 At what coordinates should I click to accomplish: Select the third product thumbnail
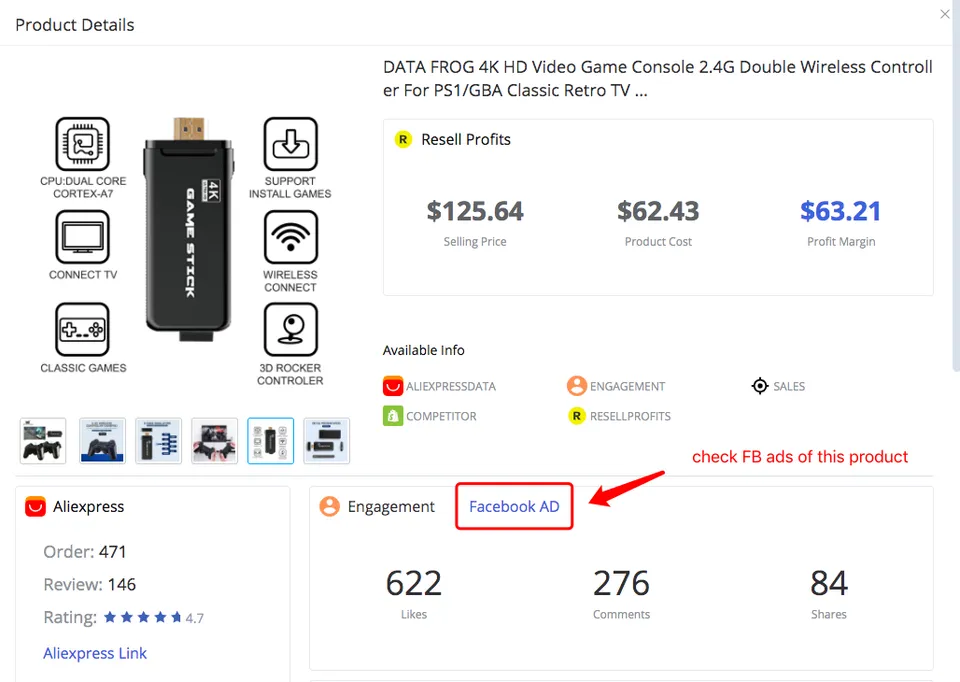pyautogui.click(x=158, y=441)
